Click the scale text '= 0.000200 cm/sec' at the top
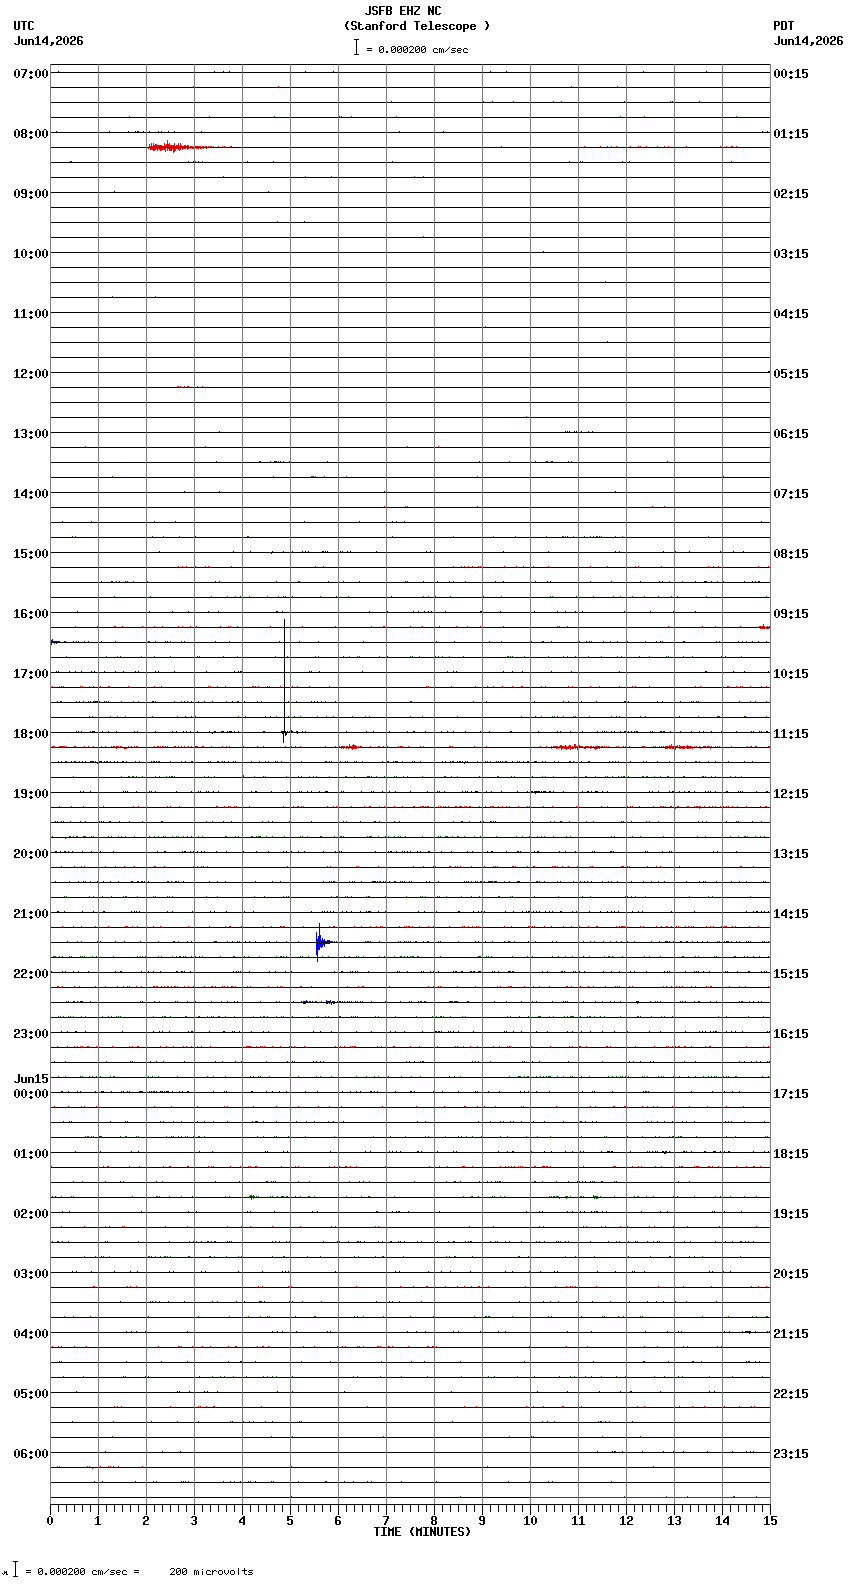This screenshot has width=850, height=1584. [x=417, y=49]
